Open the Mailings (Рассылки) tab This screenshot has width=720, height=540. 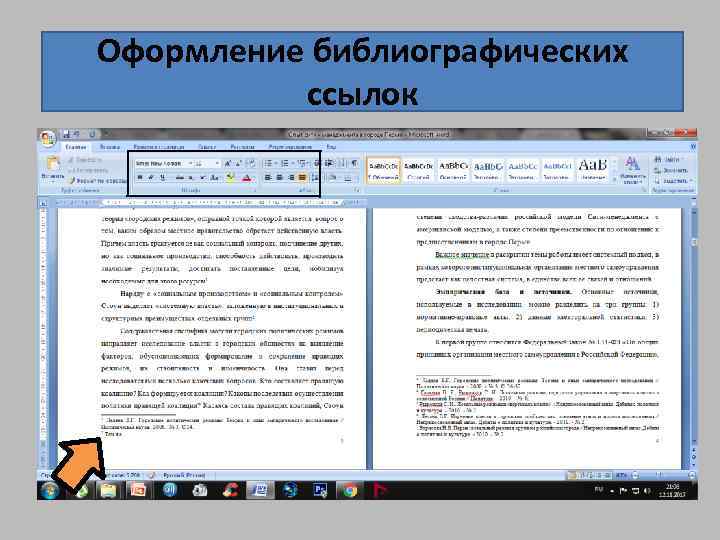[242, 147]
